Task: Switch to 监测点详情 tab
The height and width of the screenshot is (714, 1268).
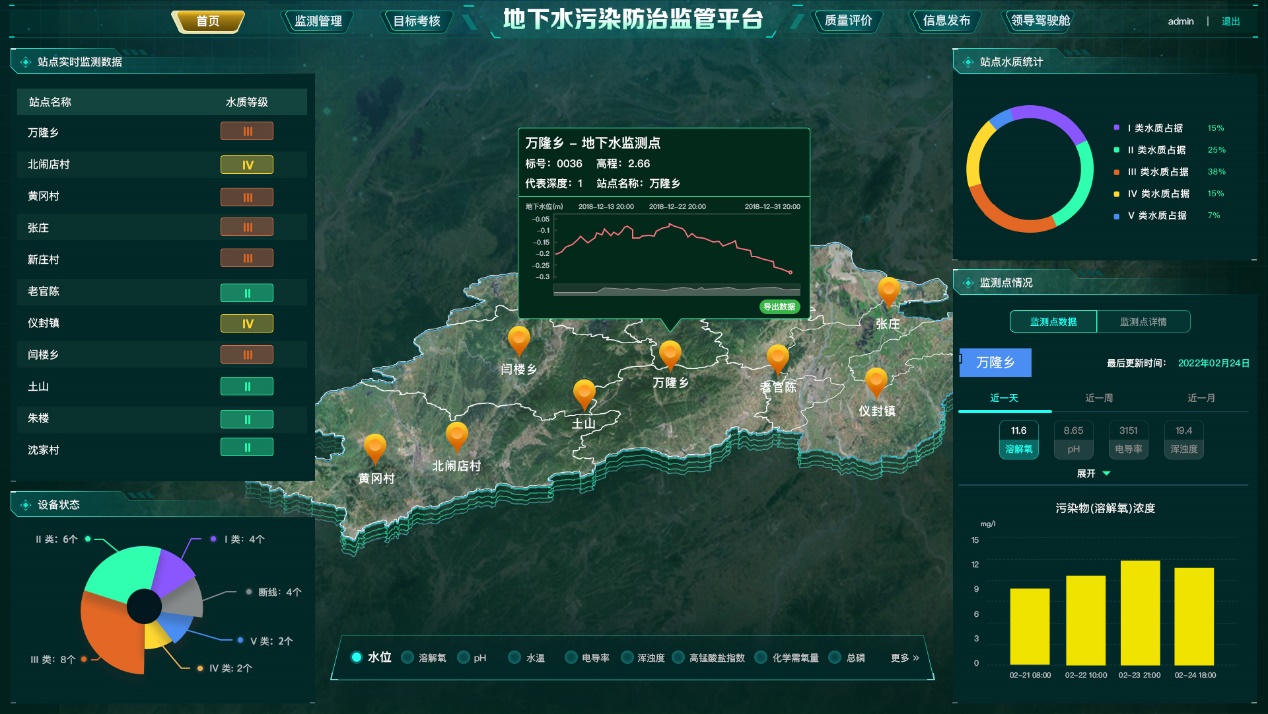Action: point(1143,321)
